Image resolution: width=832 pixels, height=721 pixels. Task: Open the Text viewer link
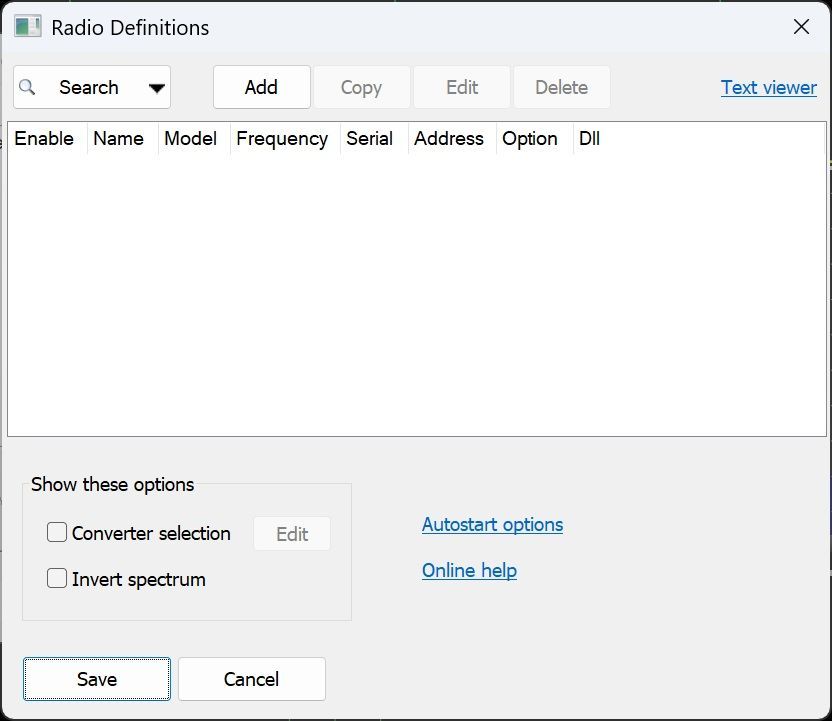point(768,87)
